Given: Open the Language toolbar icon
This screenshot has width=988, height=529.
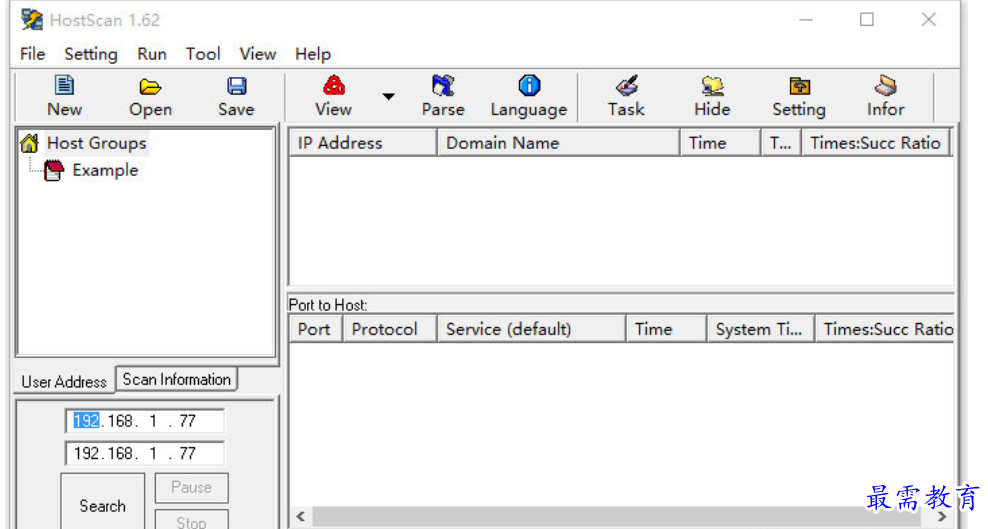Looking at the screenshot, I should [x=528, y=96].
